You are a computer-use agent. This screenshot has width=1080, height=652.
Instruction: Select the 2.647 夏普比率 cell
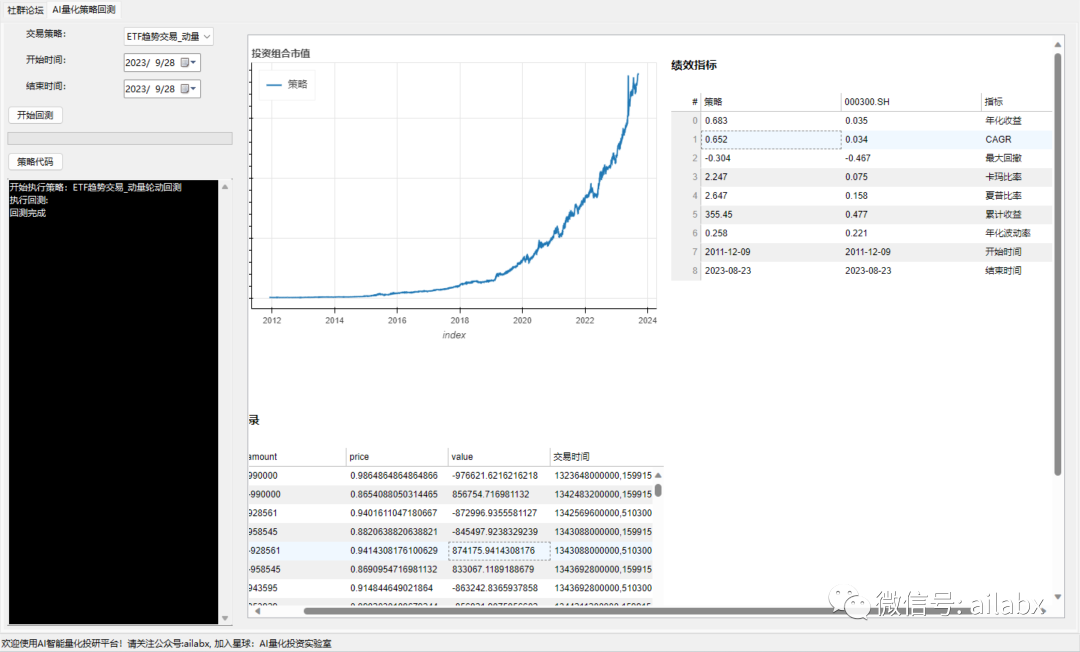(x=771, y=196)
